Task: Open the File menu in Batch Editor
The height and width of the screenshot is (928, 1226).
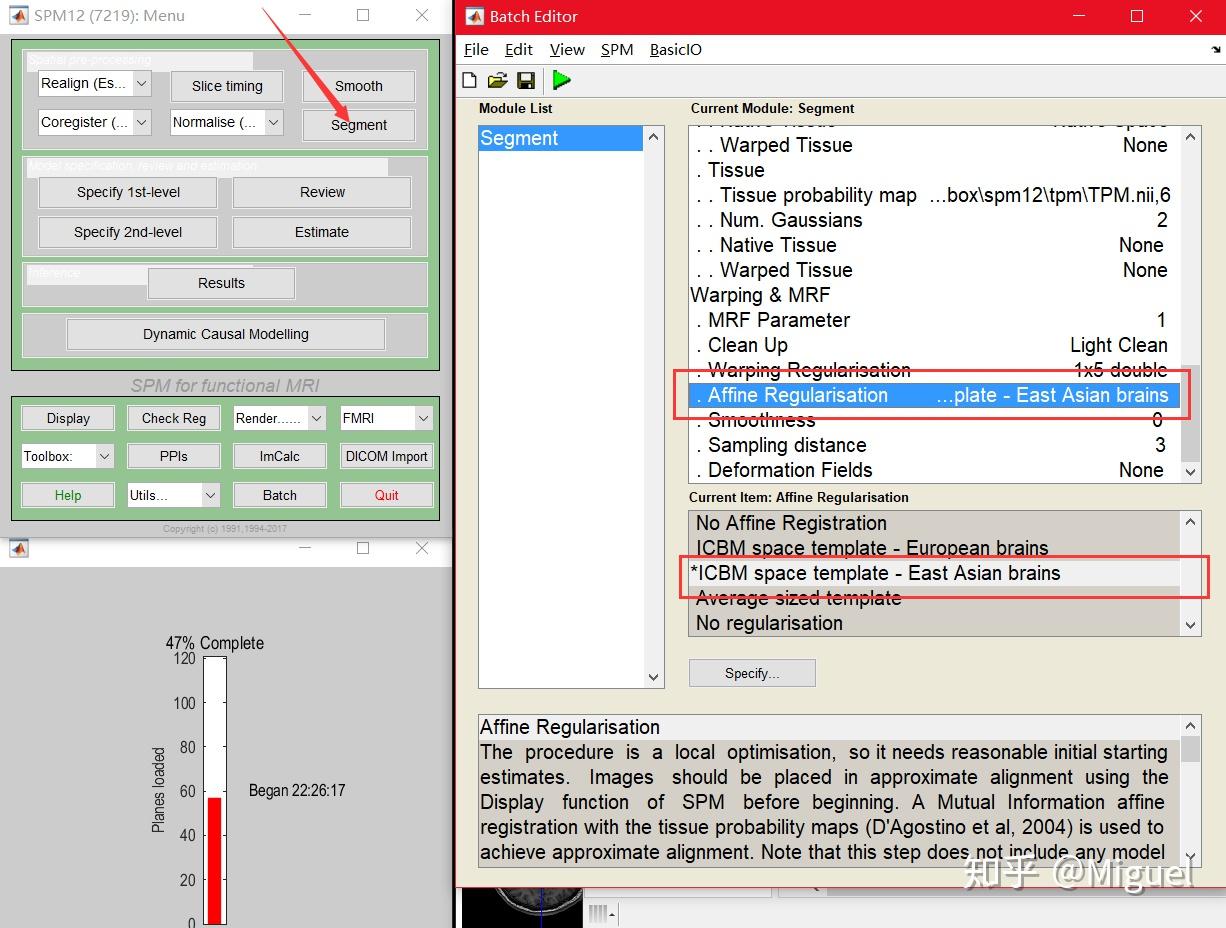Action: click(x=476, y=50)
